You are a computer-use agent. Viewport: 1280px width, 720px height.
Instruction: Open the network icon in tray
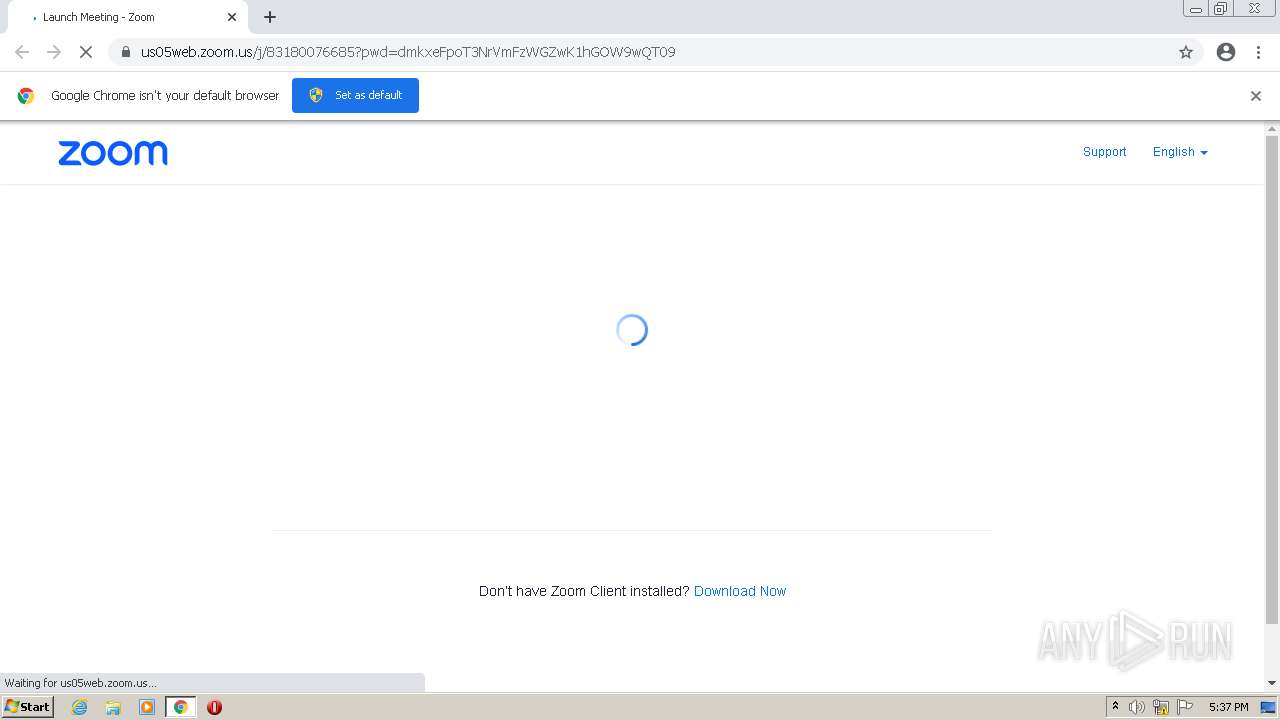[1161, 707]
